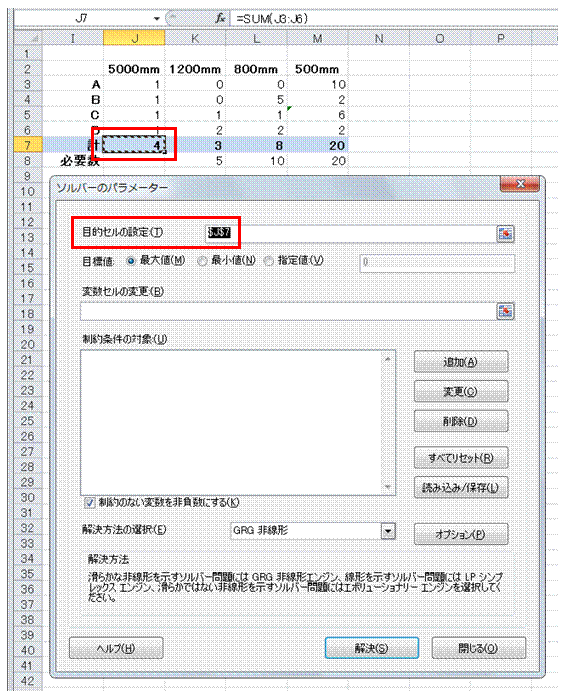Viewport: 567px width, 697px height.
Task: Click the すべてリセット(R) button
Action: point(461,458)
